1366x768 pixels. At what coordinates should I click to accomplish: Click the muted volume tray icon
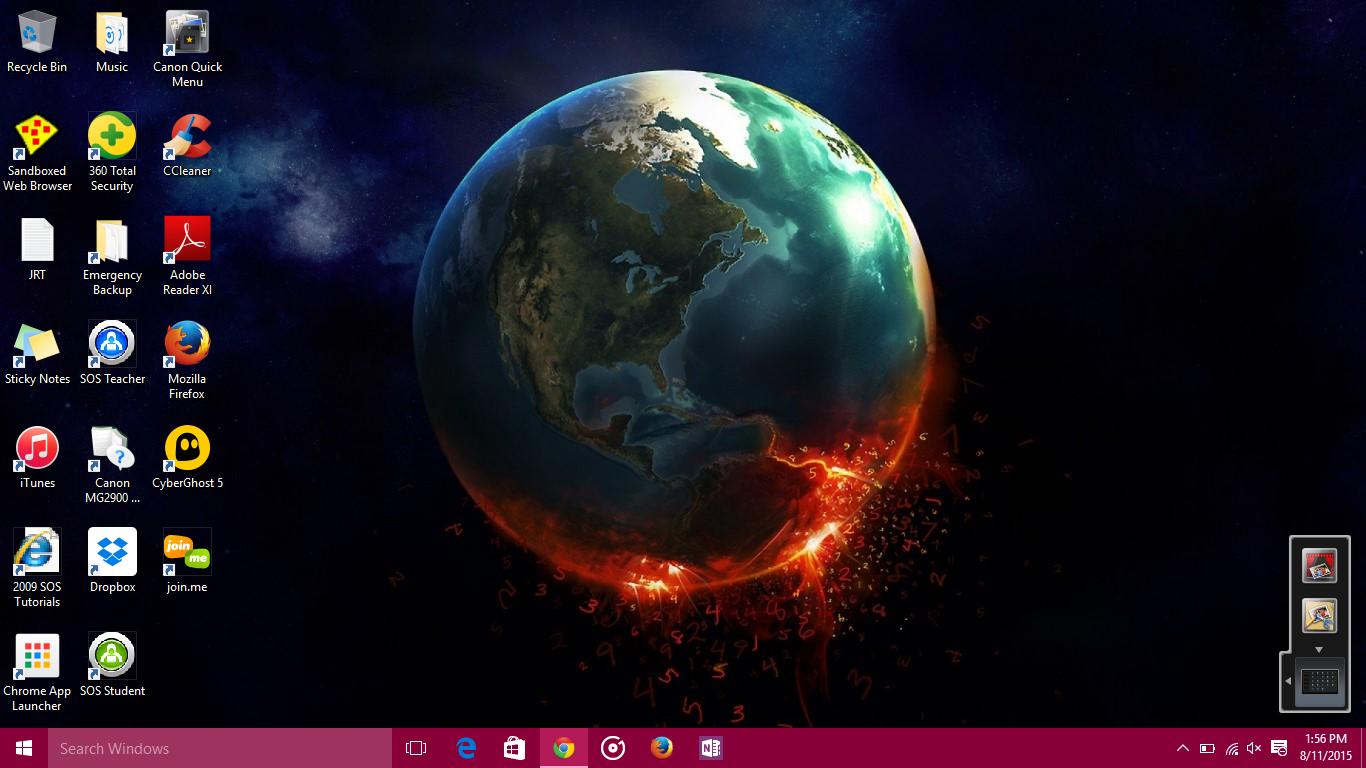tap(1254, 748)
